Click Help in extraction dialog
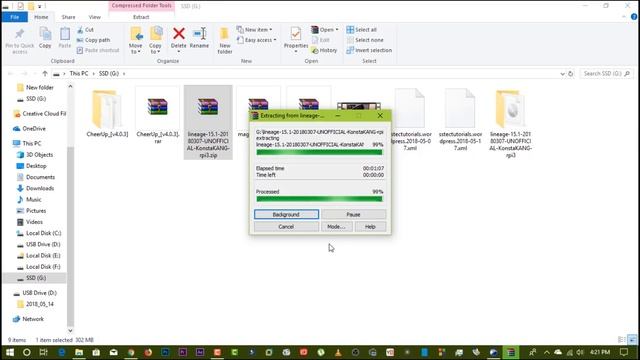Screen dimensions: 640x360 (x=370, y=227)
